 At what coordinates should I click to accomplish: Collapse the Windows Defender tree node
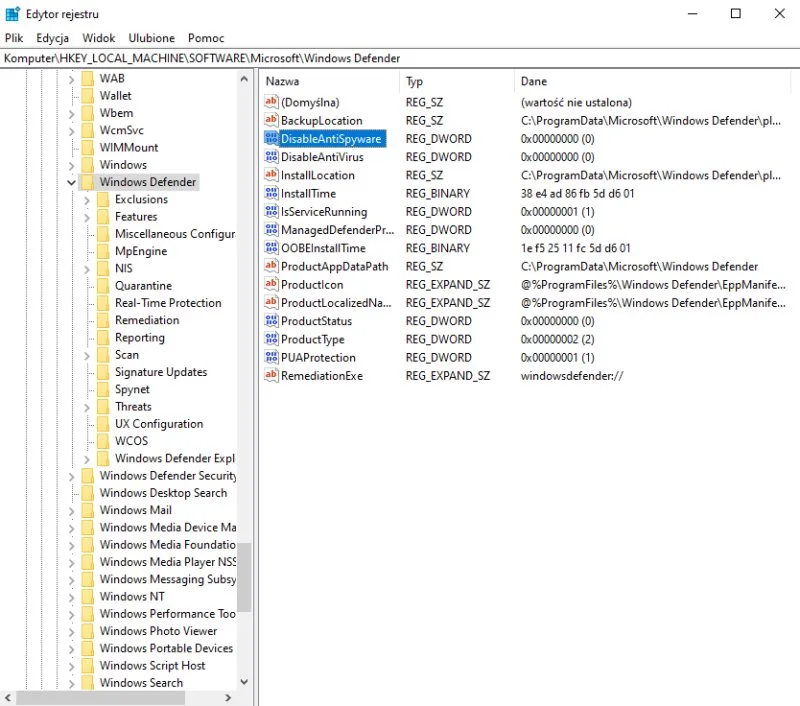[x=71, y=183]
